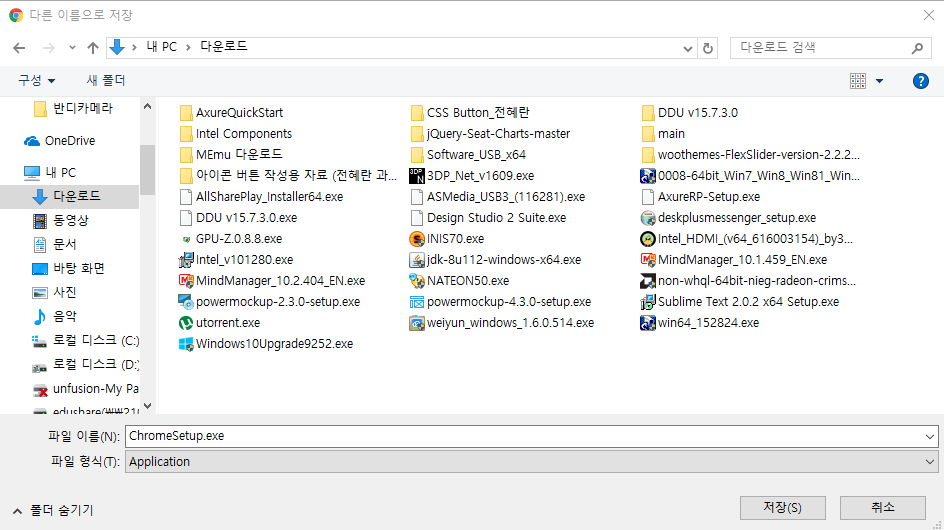Click the Windows10Upgrade9252.exe icon
The image size is (944, 530).
click(x=186, y=344)
